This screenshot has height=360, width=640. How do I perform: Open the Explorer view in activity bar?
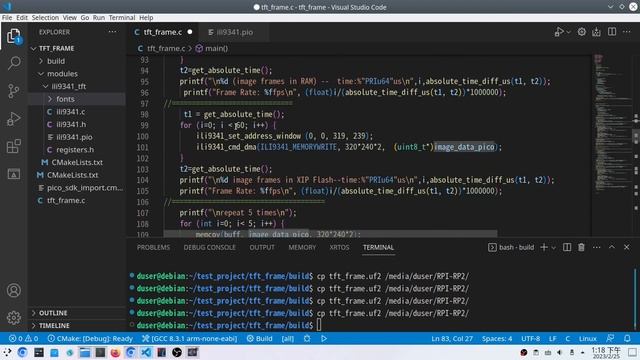(13, 36)
